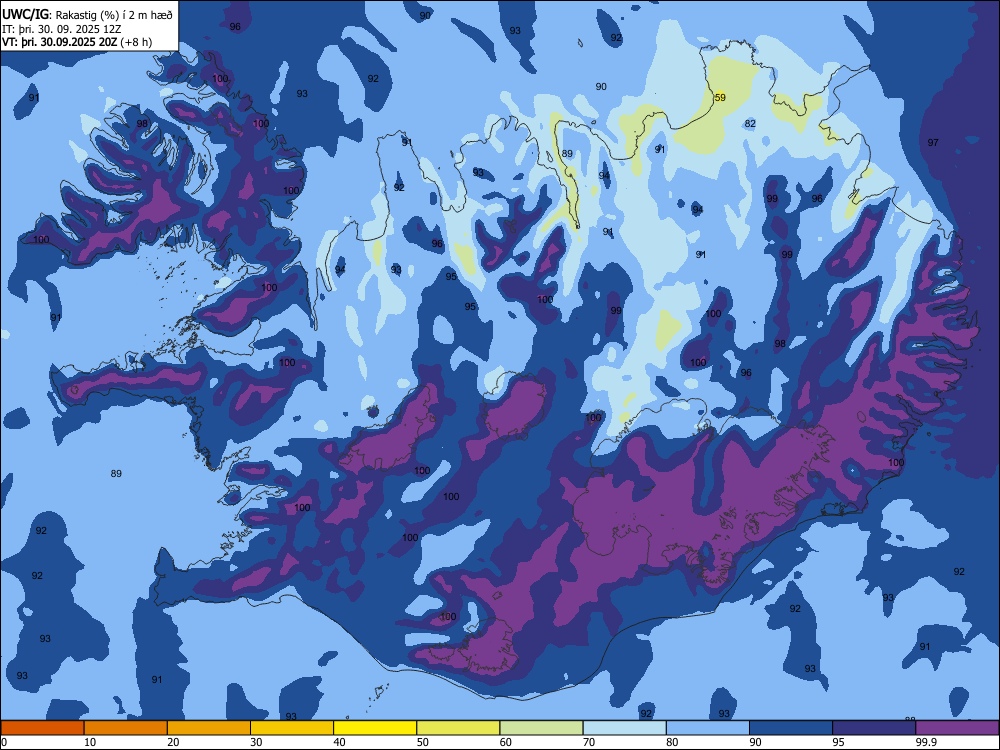1000x750 pixels.
Task: Select the amber 20–30 legend swatch
Action: [x=209, y=728]
